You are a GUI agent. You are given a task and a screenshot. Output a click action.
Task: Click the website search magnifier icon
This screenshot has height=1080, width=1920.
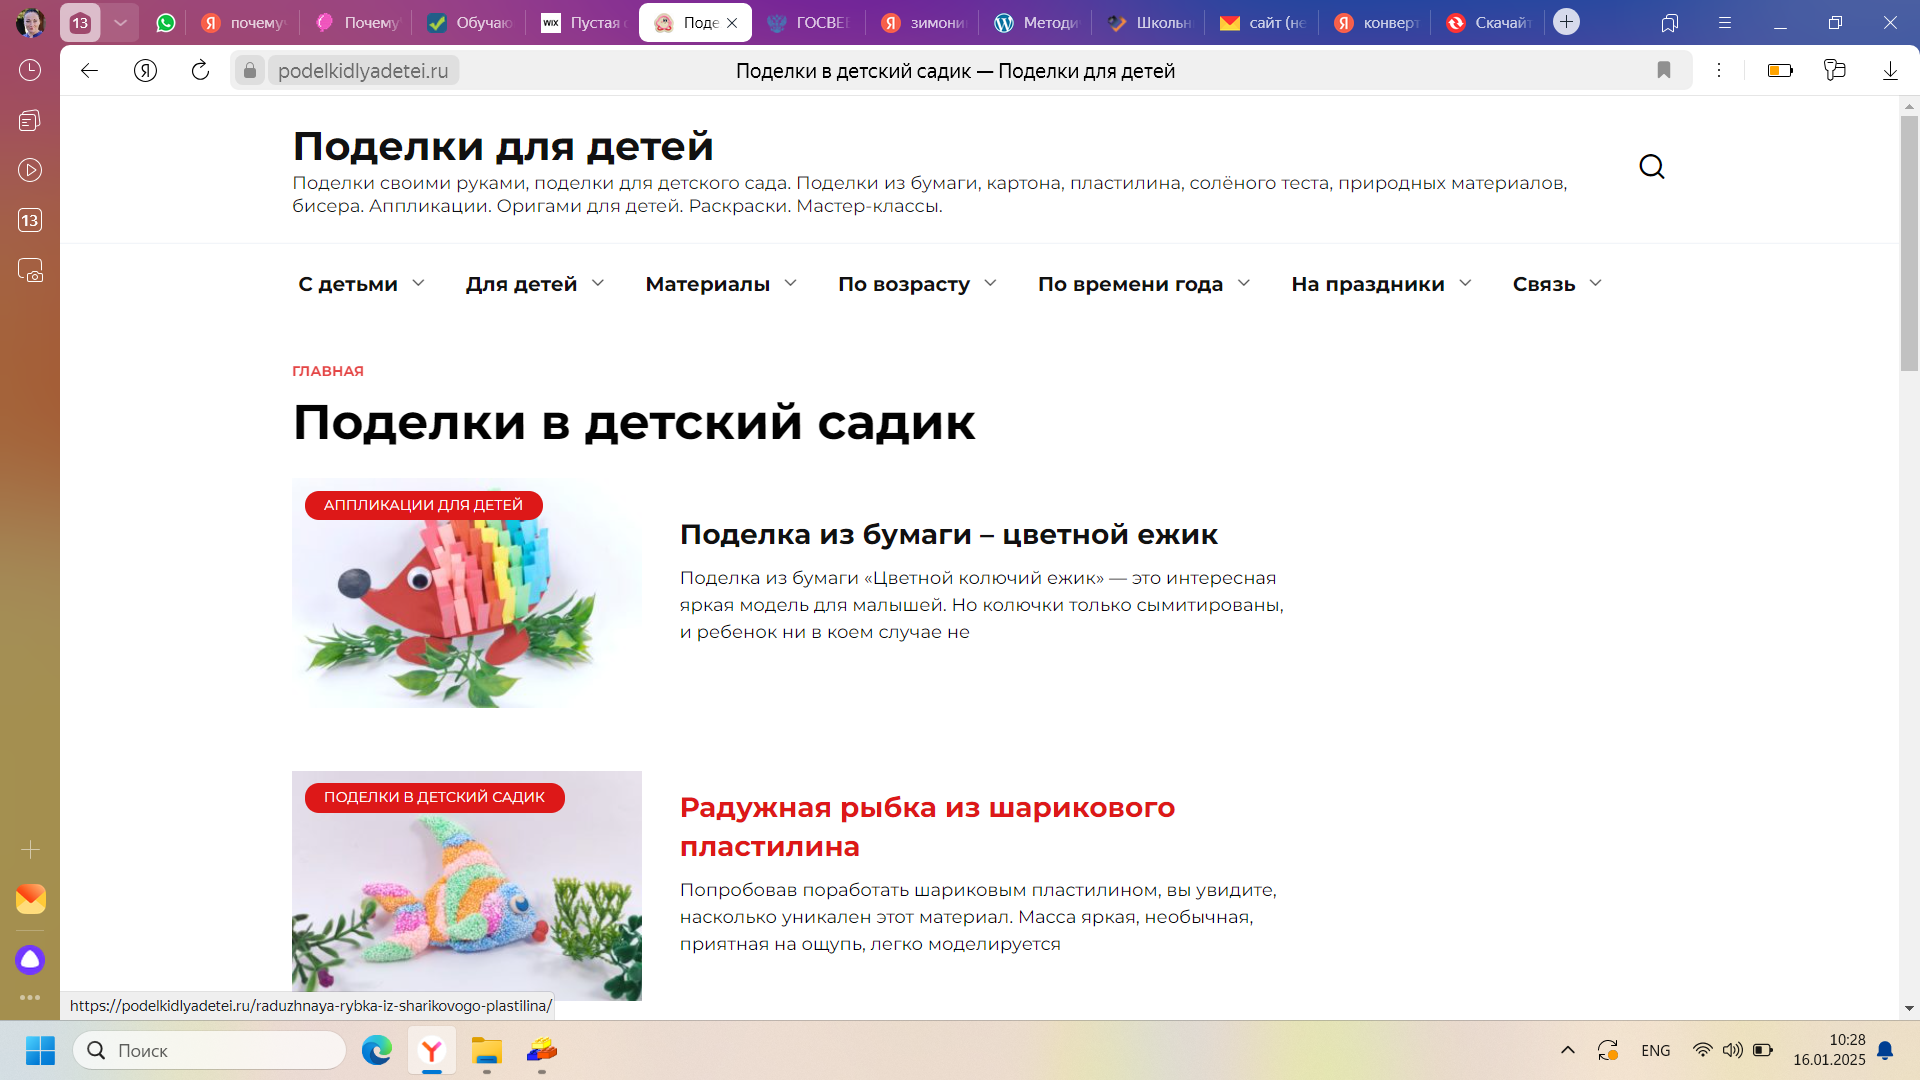[x=1651, y=167]
